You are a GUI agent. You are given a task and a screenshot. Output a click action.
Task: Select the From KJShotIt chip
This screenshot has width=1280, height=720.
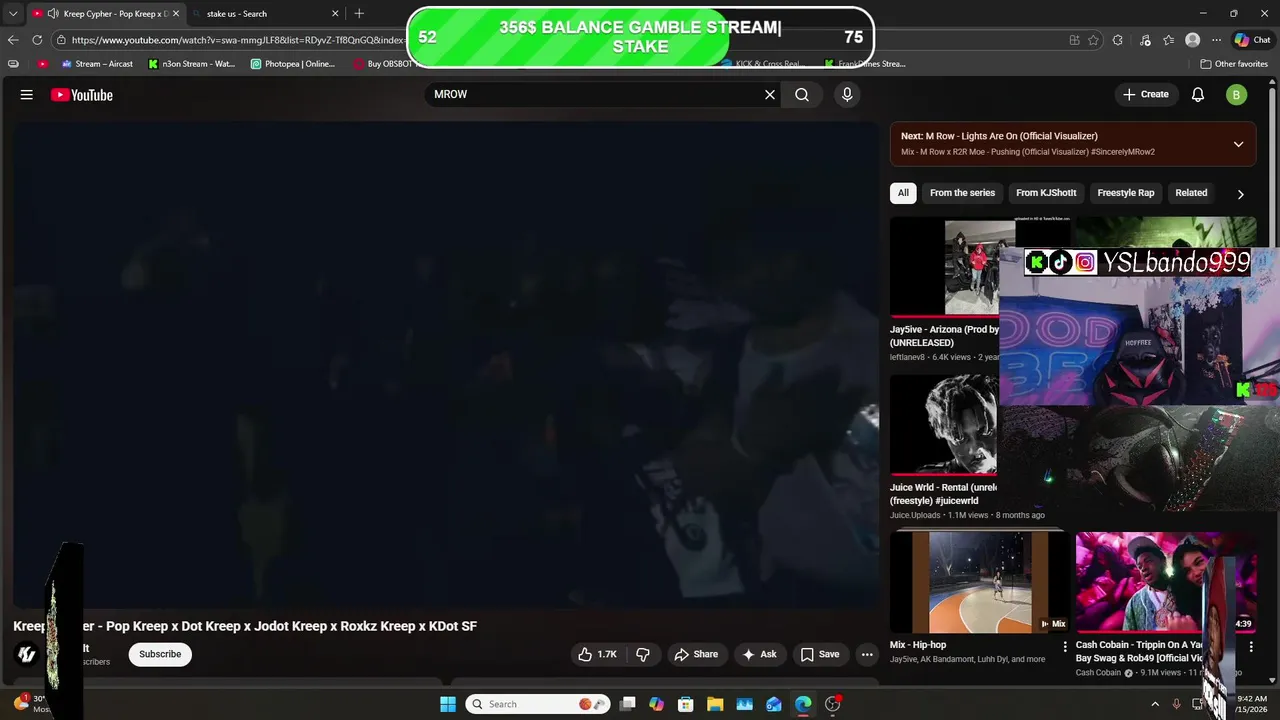point(1046,193)
